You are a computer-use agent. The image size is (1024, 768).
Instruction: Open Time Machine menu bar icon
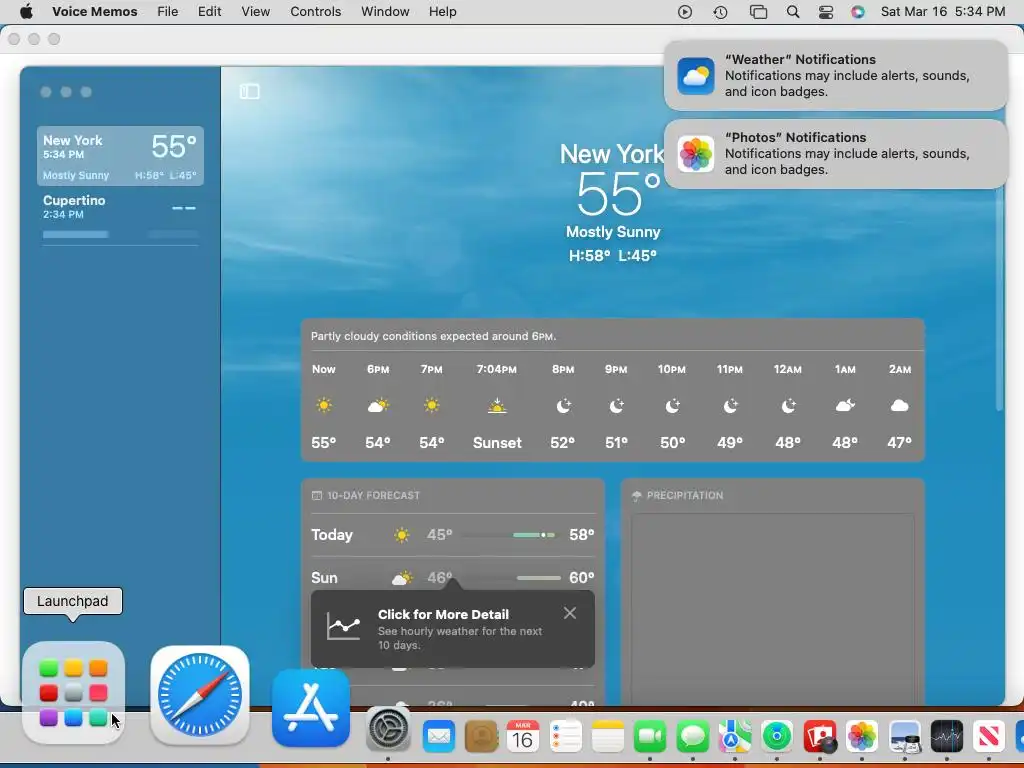pyautogui.click(x=720, y=12)
